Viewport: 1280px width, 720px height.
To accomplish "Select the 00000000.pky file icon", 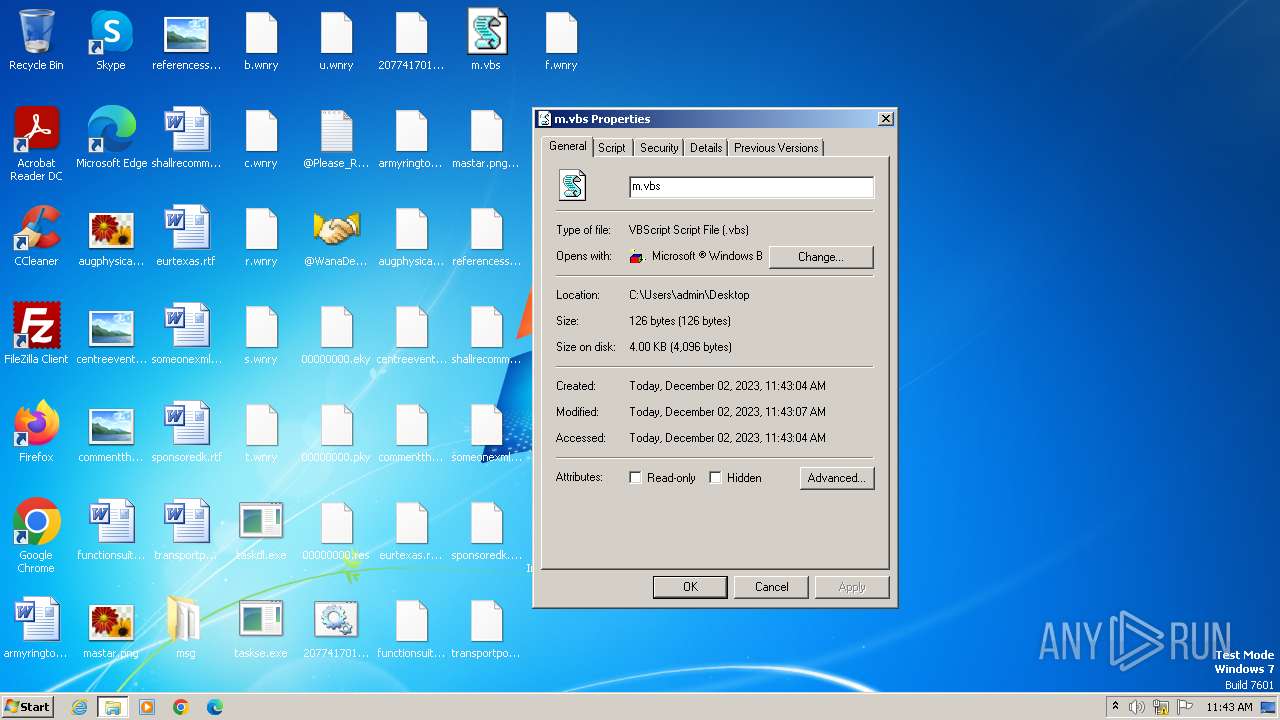I will pos(336,432).
